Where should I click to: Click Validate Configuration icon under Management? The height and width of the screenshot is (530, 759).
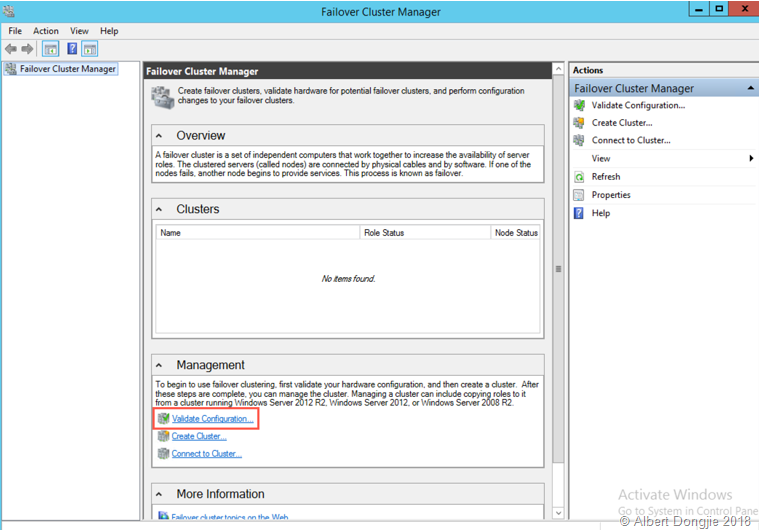[164, 418]
